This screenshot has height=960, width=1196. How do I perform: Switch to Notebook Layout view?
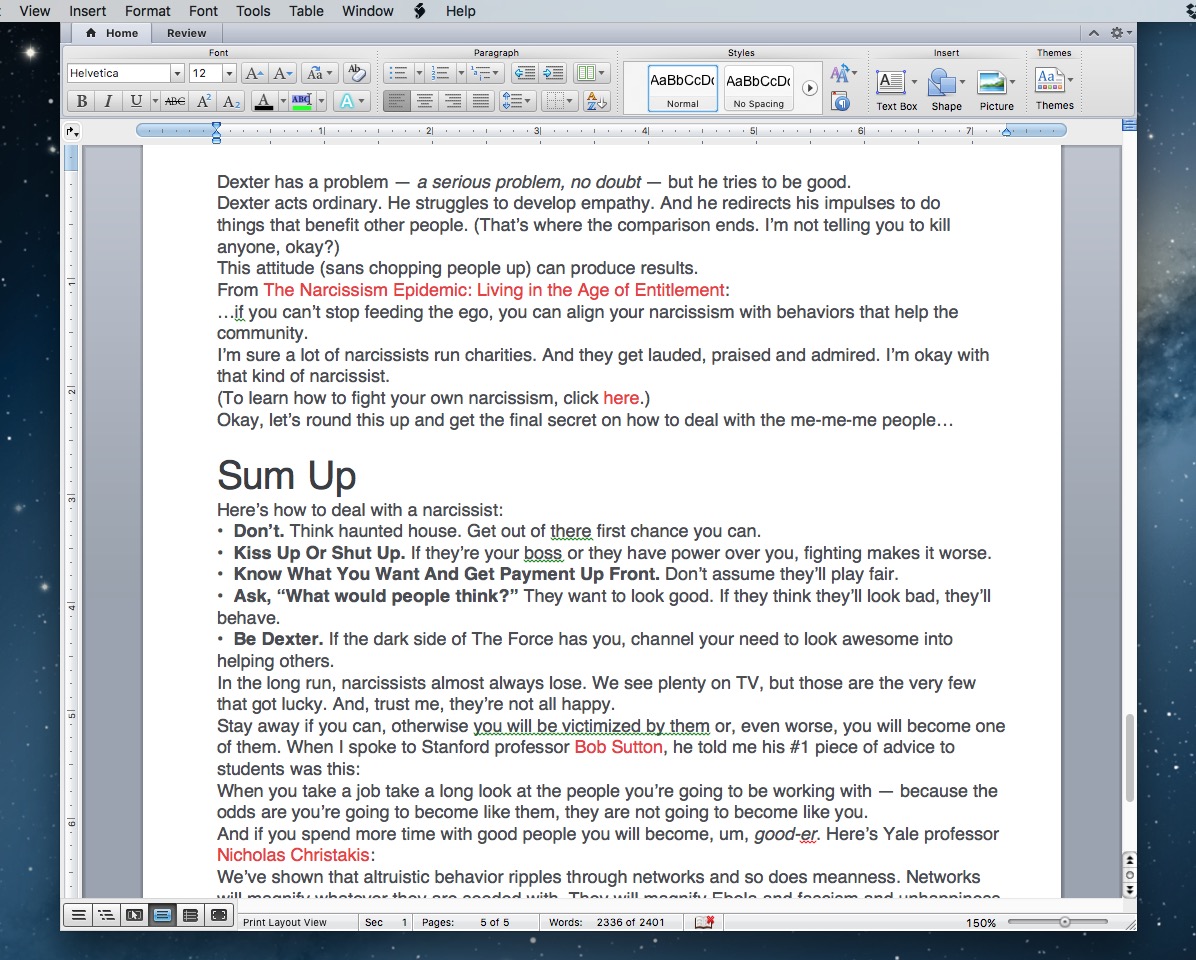click(190, 915)
